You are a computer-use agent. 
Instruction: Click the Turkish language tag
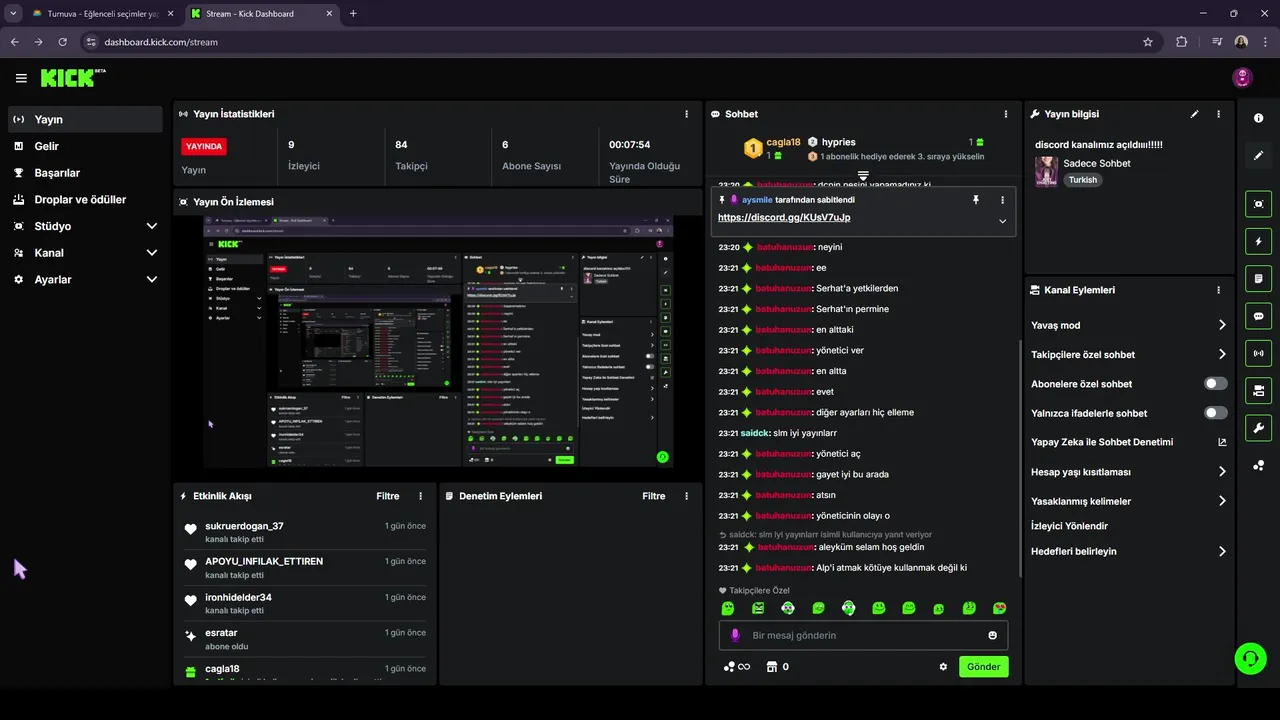tap(1082, 180)
